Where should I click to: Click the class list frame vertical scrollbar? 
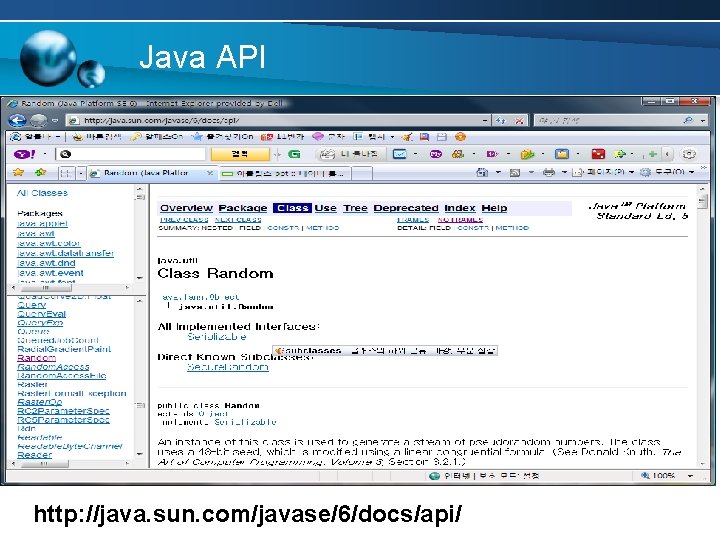[x=140, y=377]
